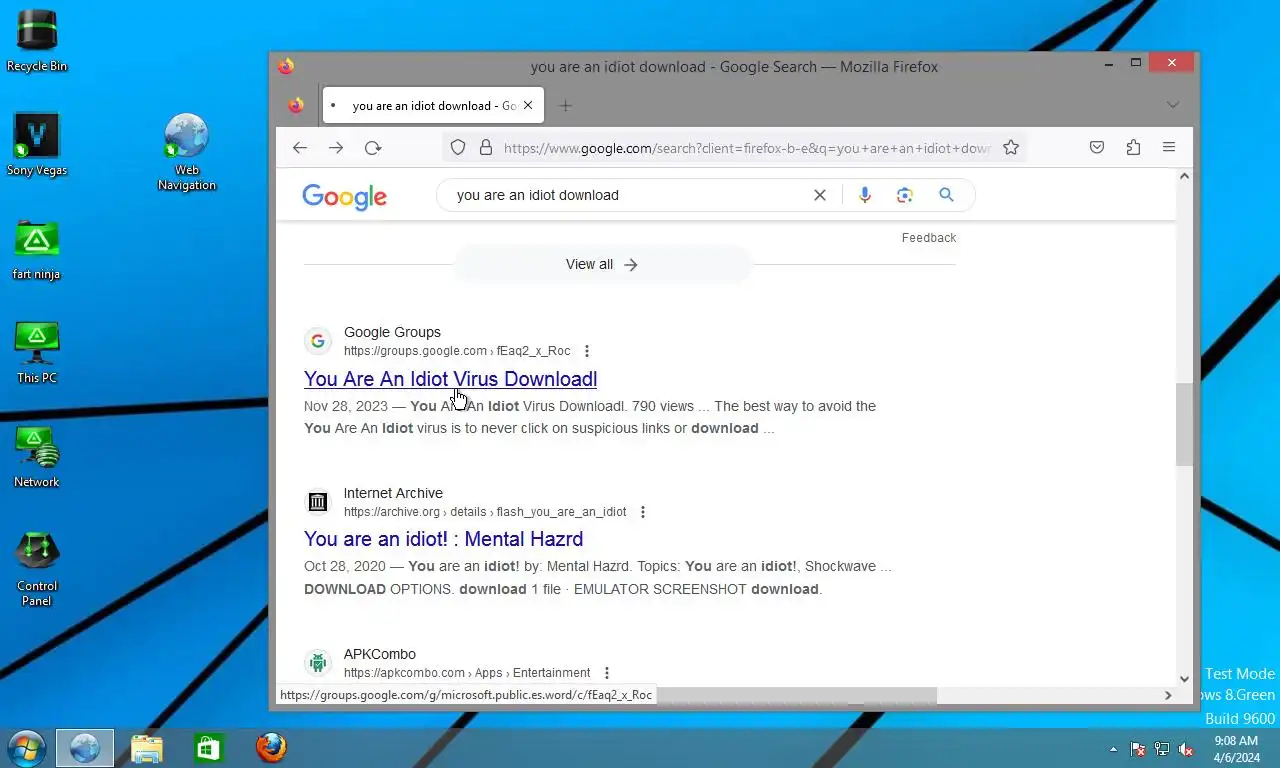Open 'You Are An Idiot Virus Download!' result
Image resolution: width=1280 pixels, height=768 pixels.
point(450,379)
